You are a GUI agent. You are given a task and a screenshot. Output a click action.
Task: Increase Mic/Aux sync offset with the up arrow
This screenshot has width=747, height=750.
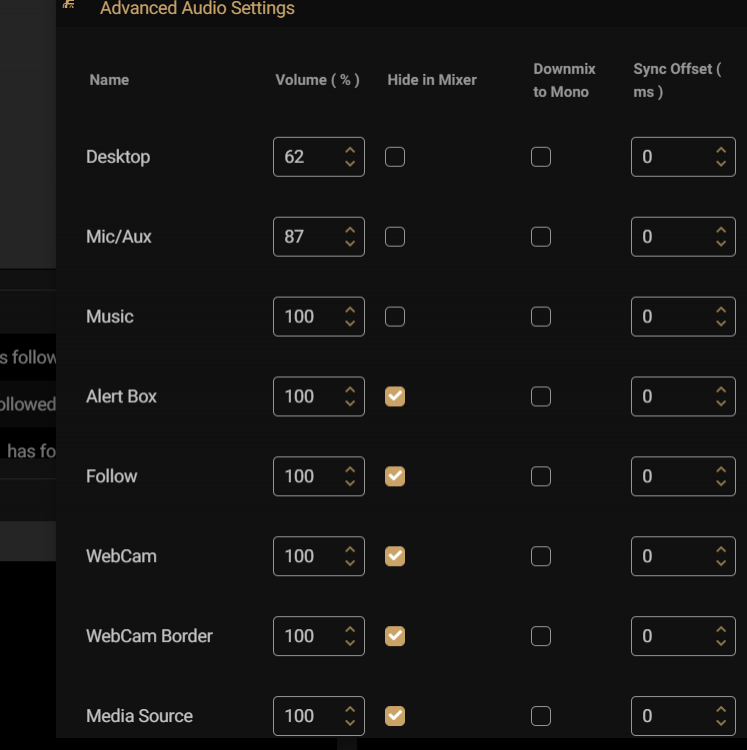pos(721,231)
